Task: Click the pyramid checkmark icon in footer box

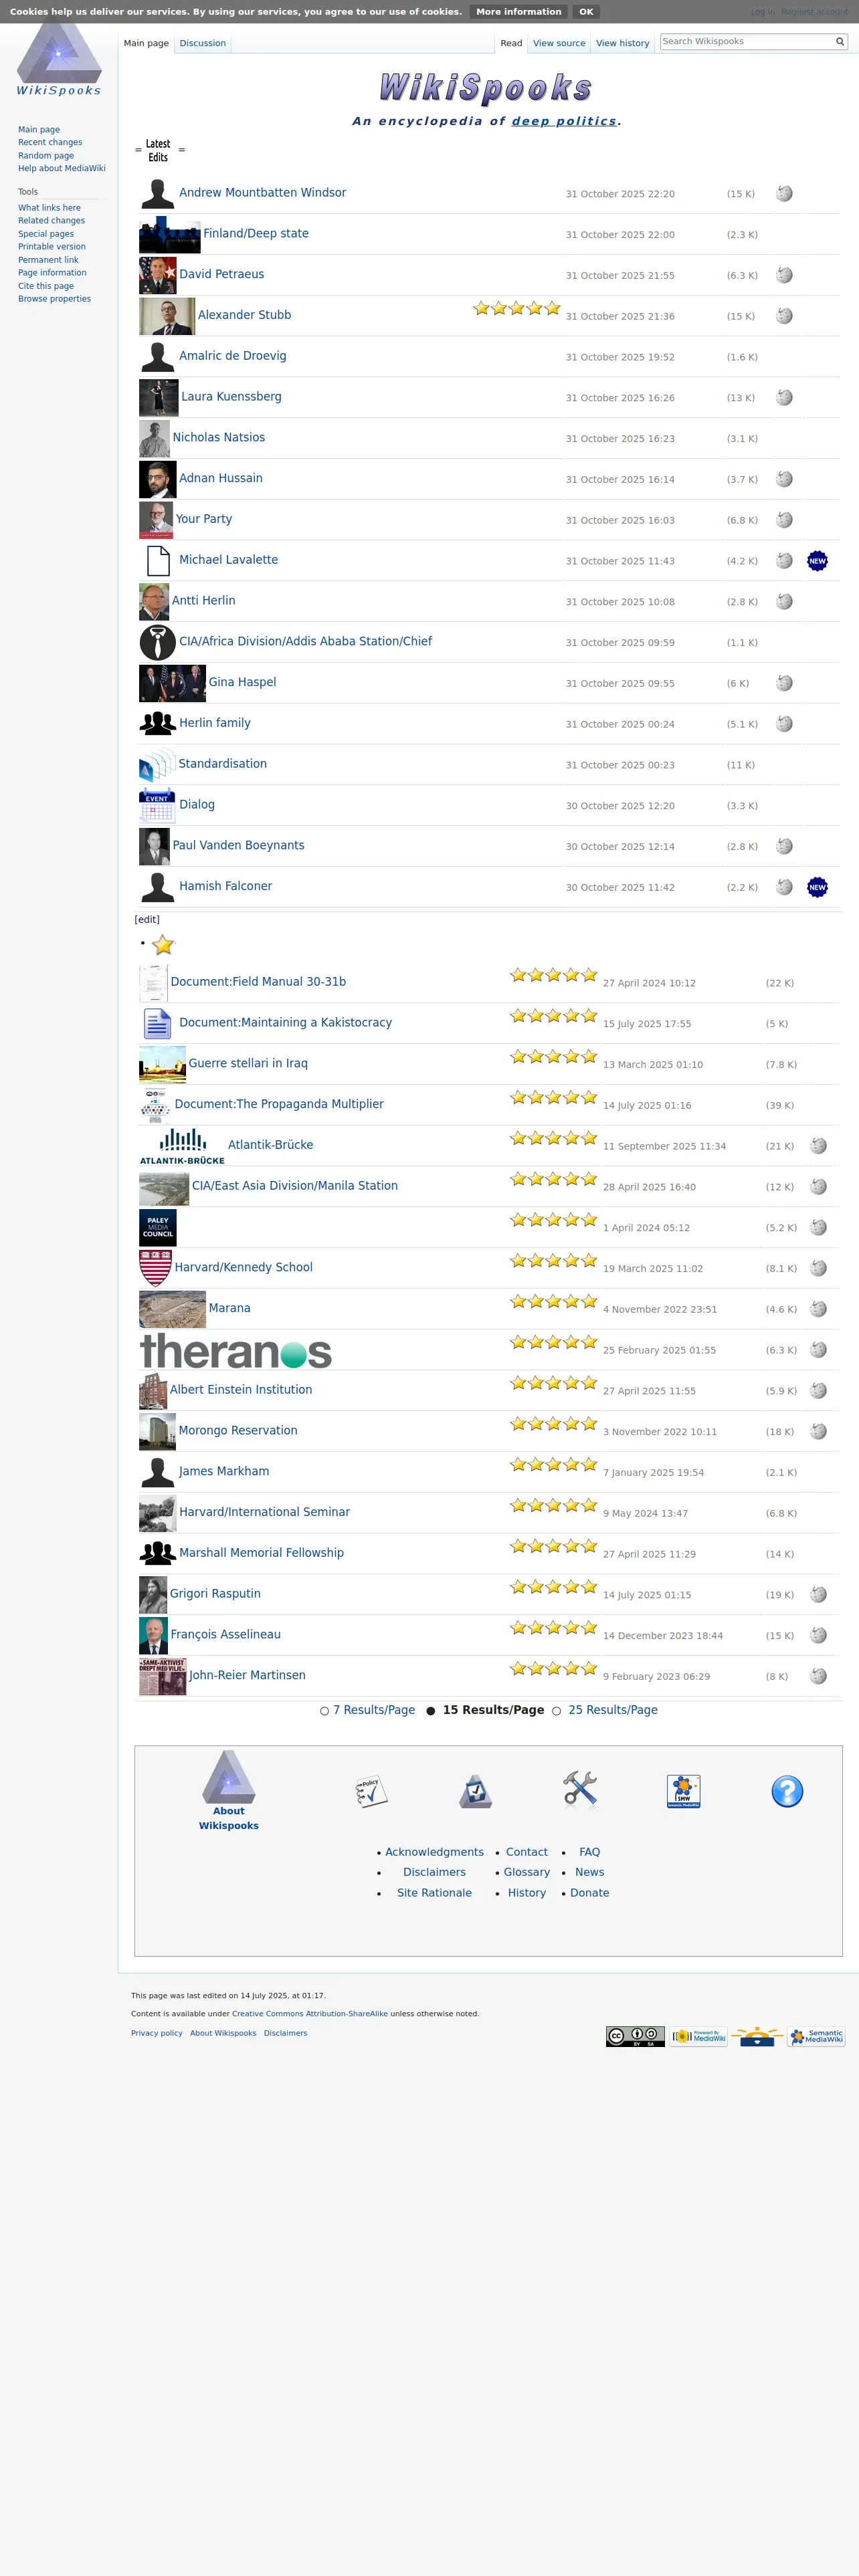Action: 475,1791
